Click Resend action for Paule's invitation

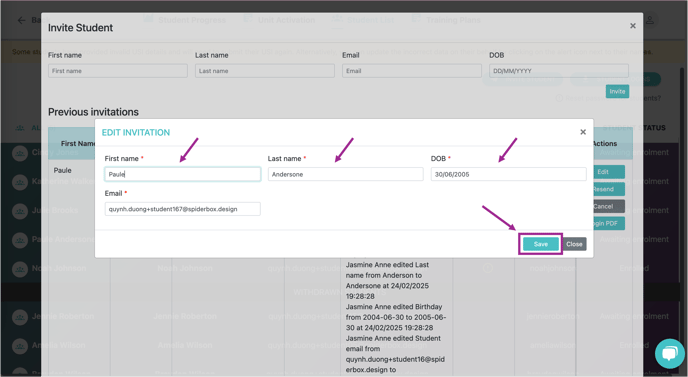click(608, 189)
